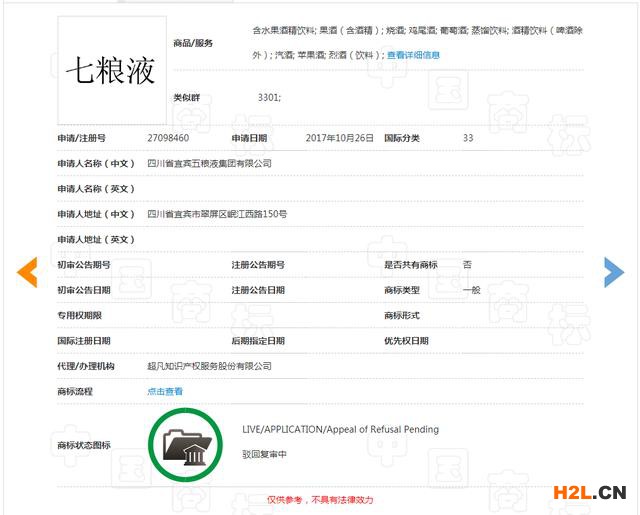Click the similar group value 3301

tap(269, 97)
